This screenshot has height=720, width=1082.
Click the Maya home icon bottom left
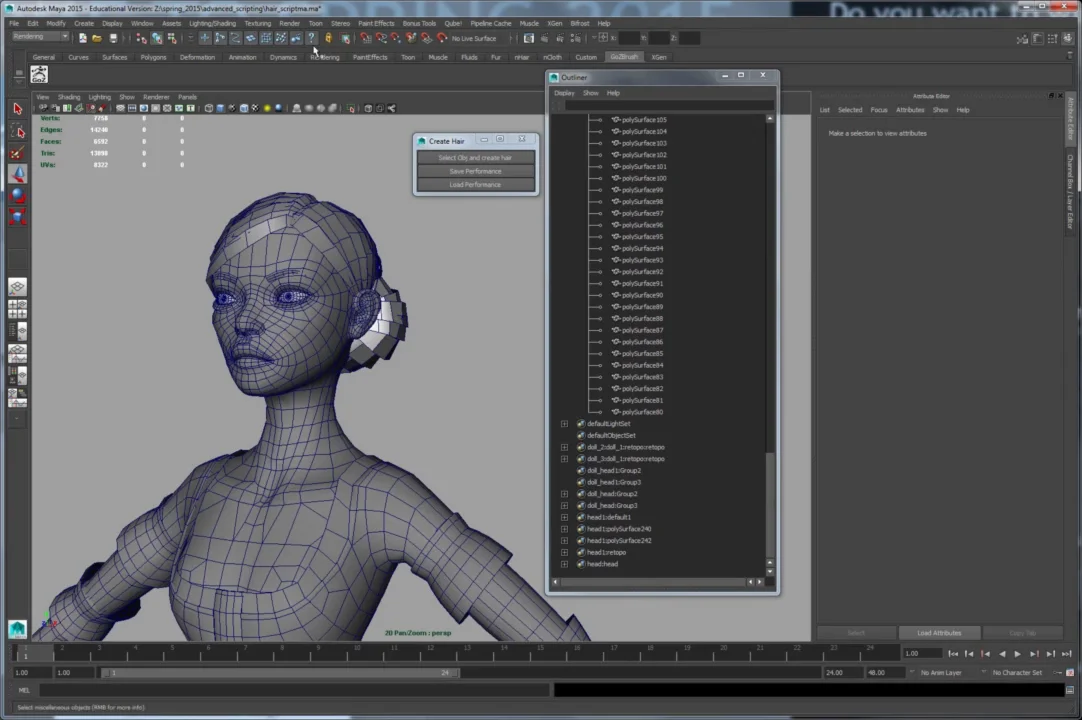click(x=17, y=628)
